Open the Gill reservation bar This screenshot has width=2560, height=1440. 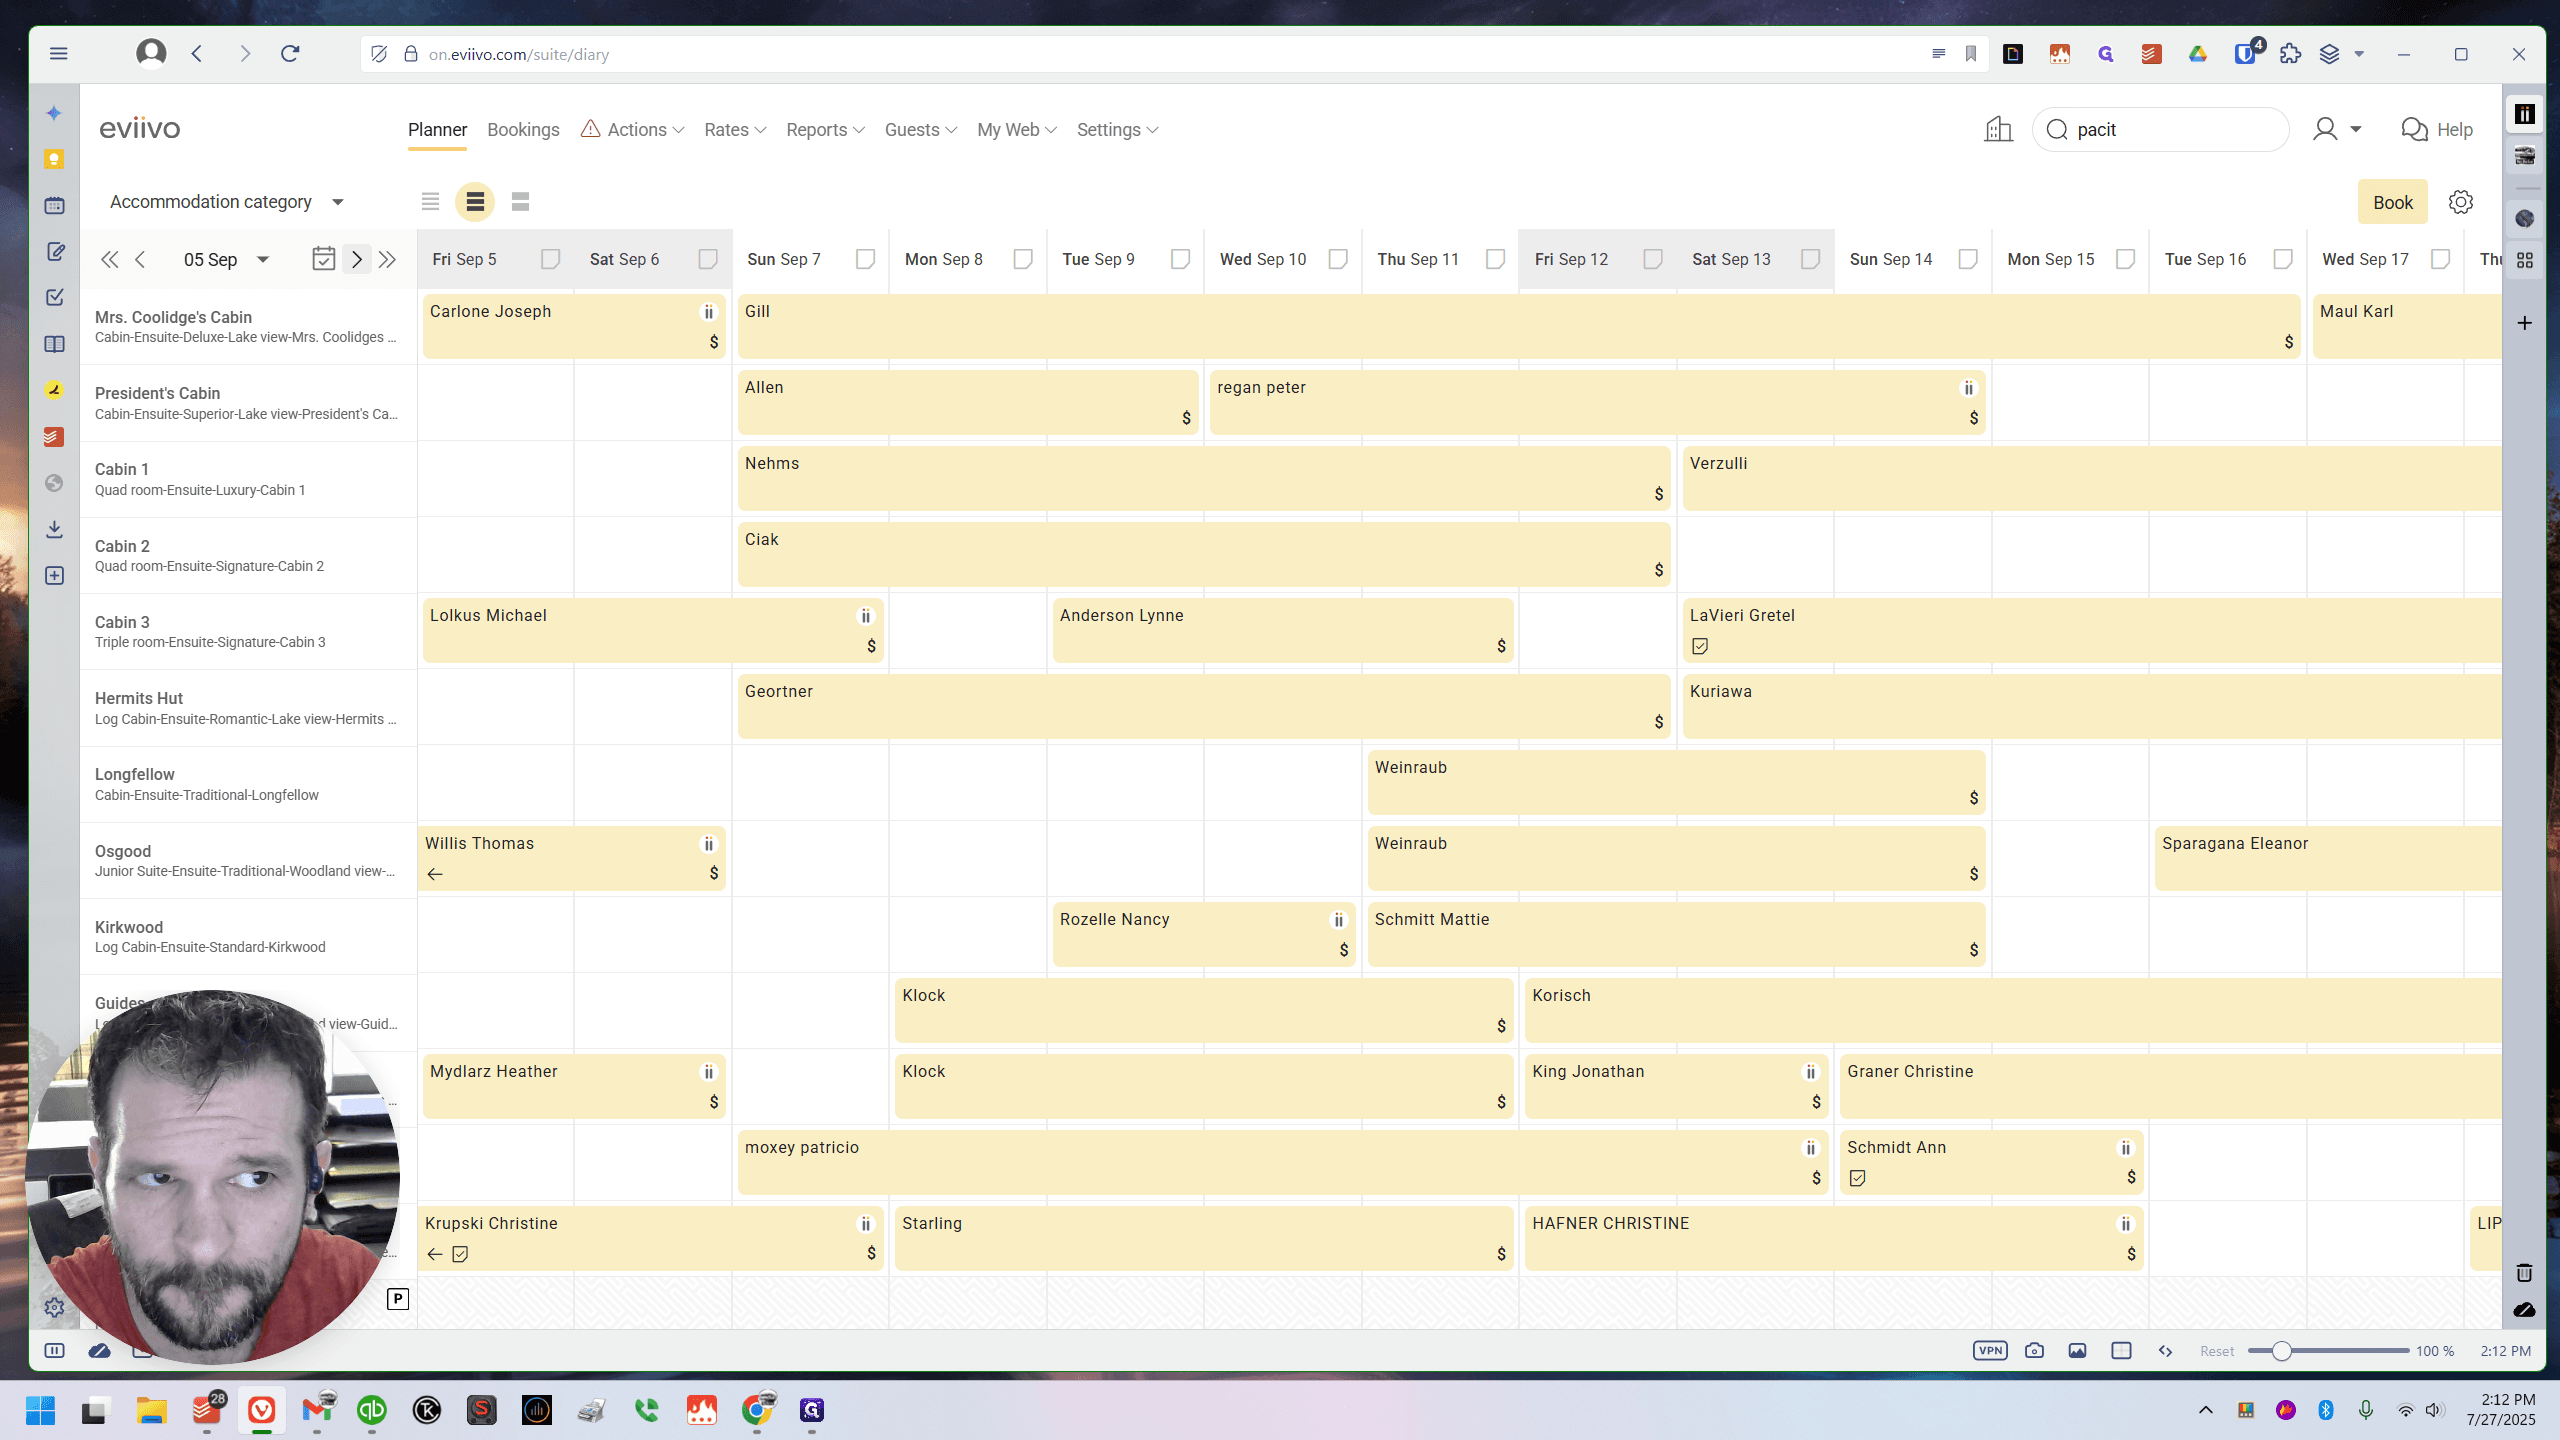tap(1518, 326)
